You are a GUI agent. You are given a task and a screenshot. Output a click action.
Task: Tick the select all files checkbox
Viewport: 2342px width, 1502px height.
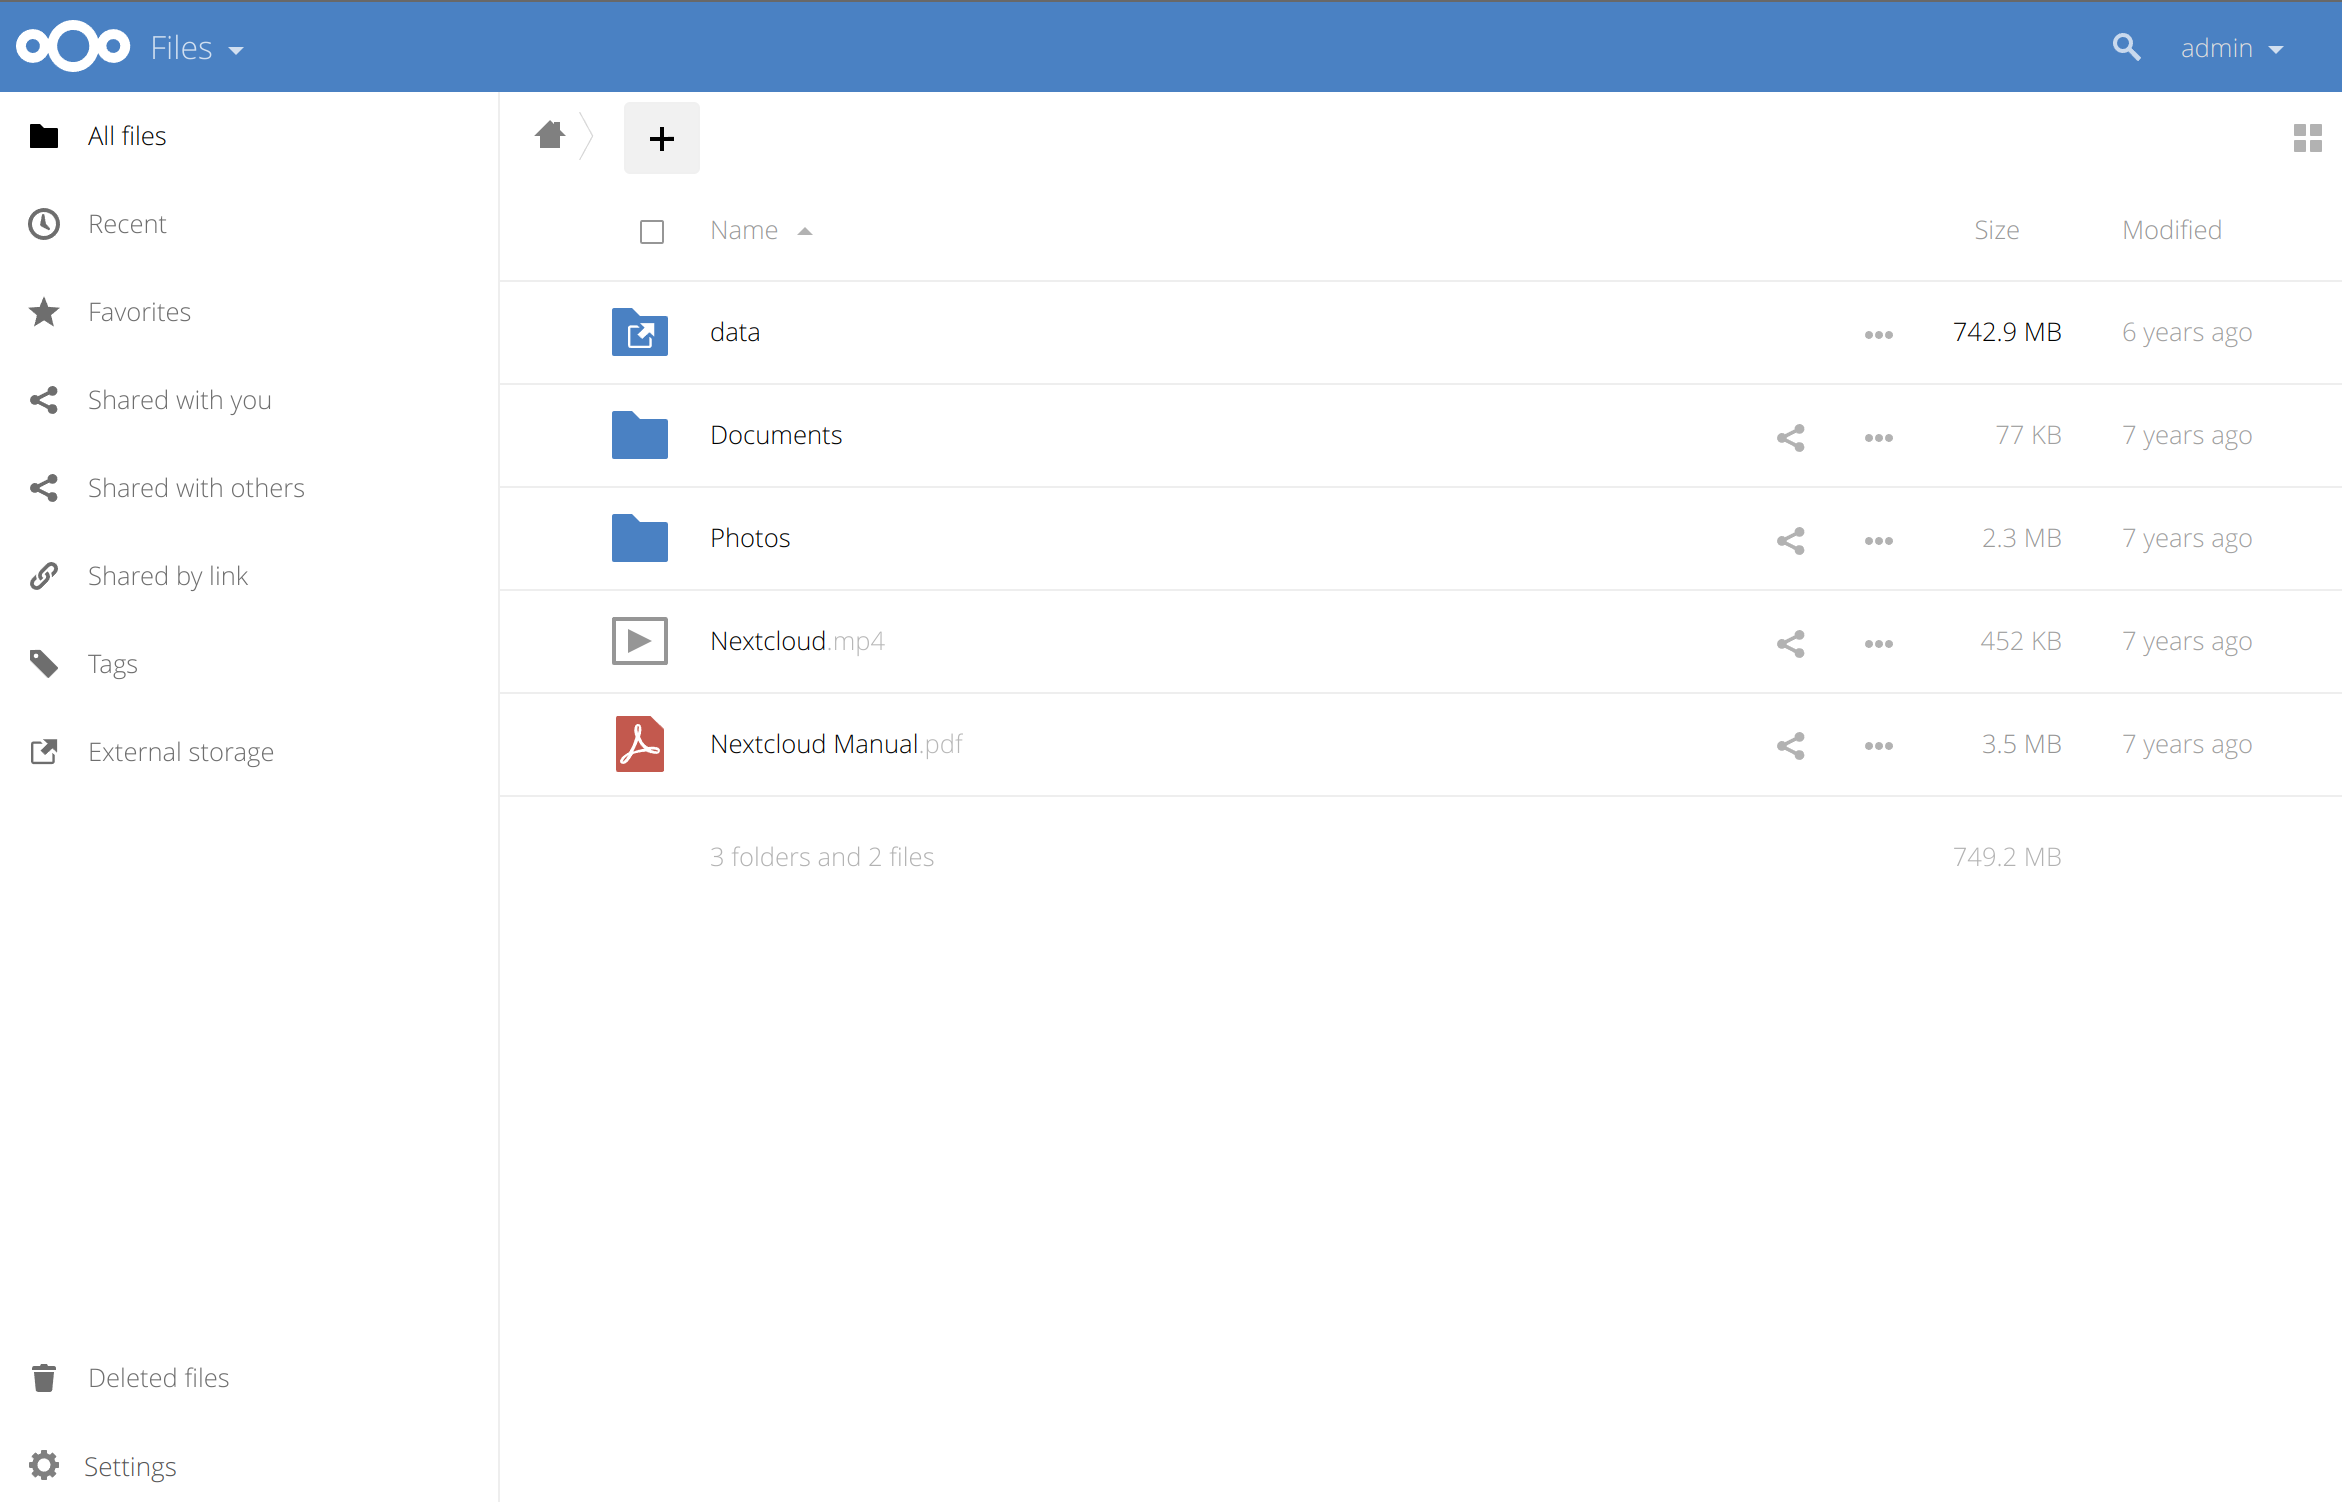(x=652, y=232)
